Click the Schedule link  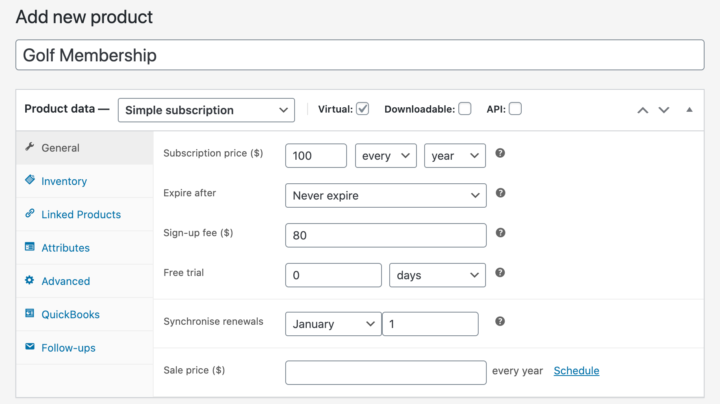tap(576, 370)
